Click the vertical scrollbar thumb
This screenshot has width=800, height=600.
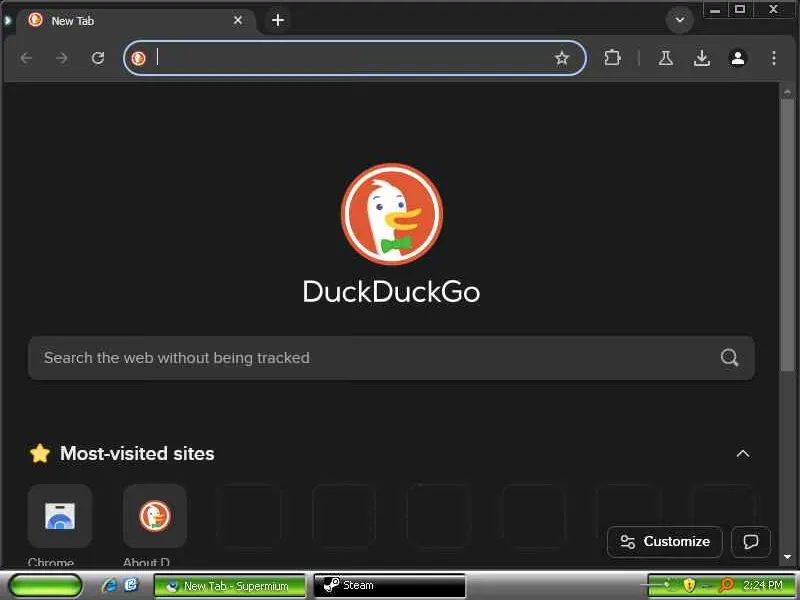tap(787, 235)
